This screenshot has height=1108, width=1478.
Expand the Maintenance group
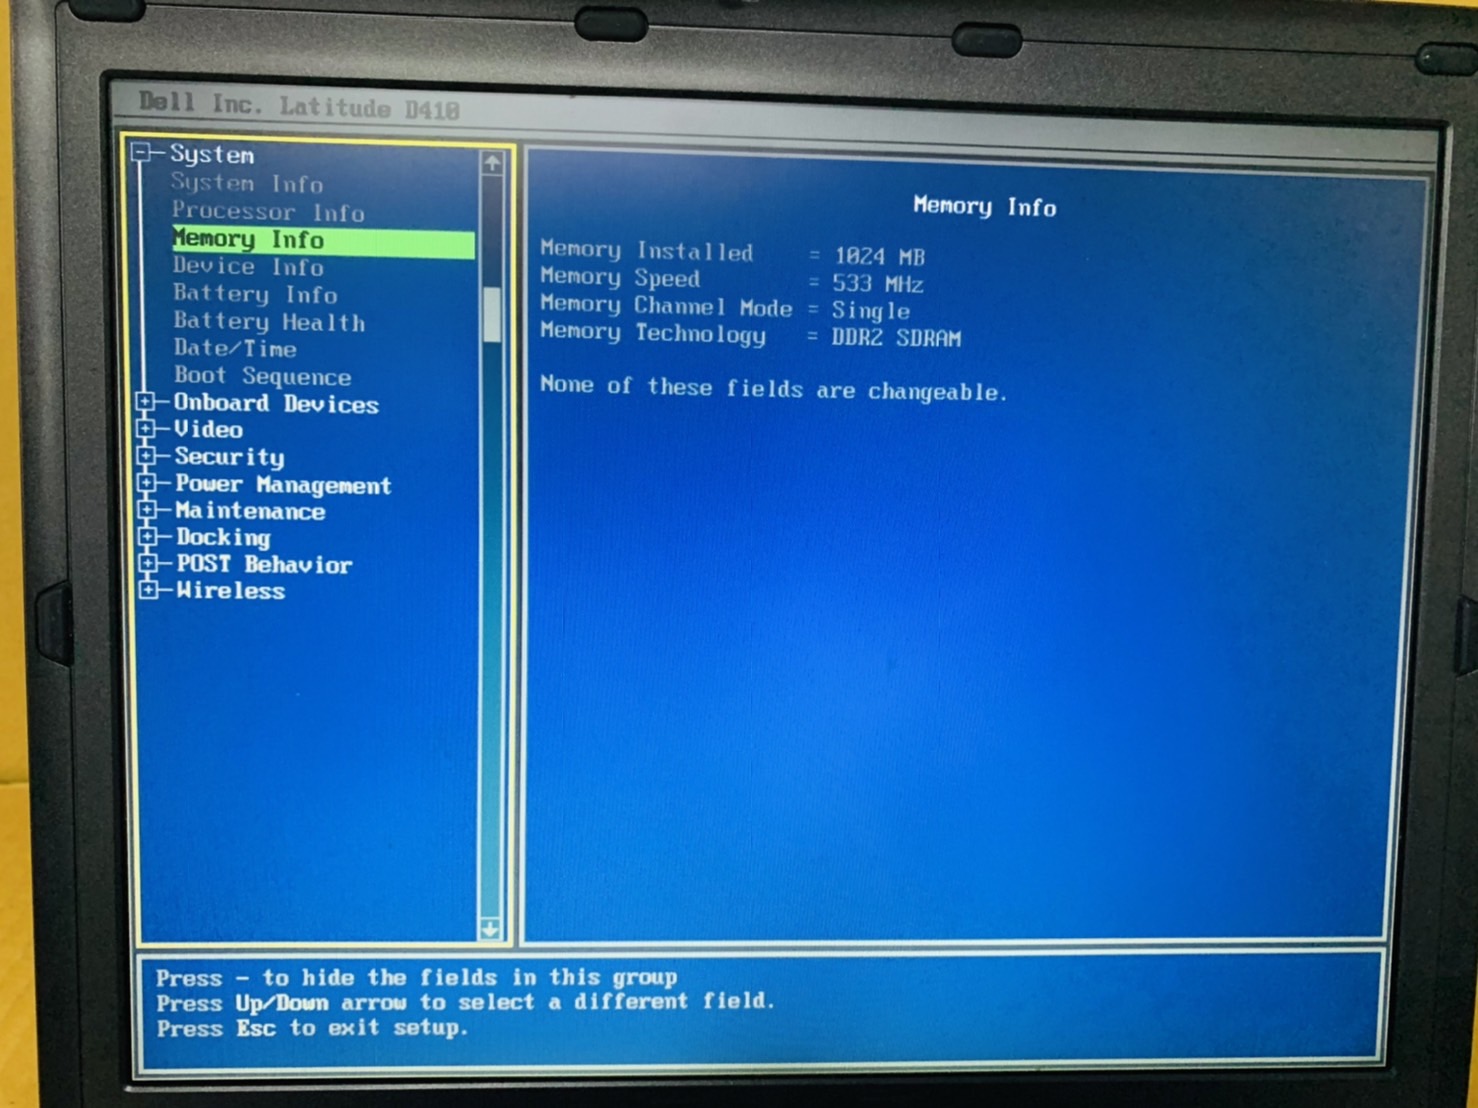coord(147,510)
